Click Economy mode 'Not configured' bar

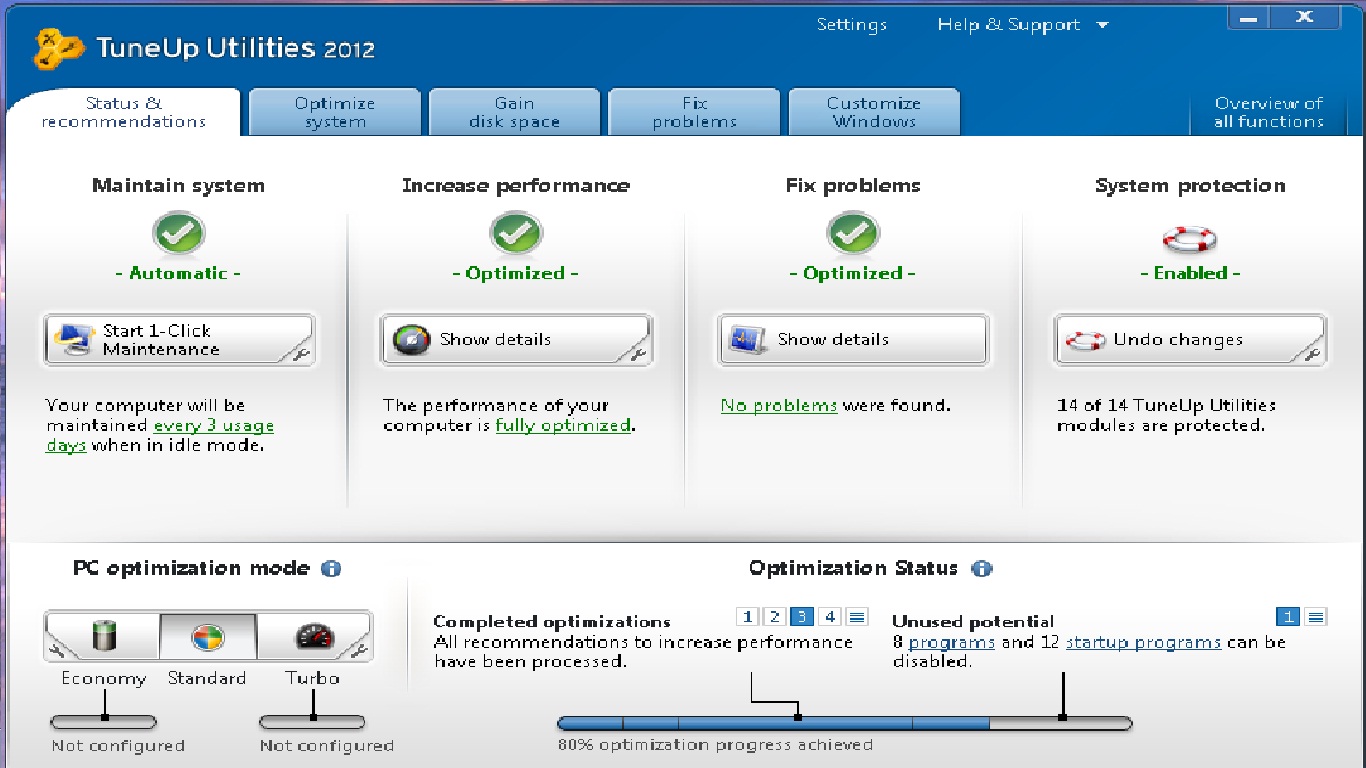(x=104, y=722)
